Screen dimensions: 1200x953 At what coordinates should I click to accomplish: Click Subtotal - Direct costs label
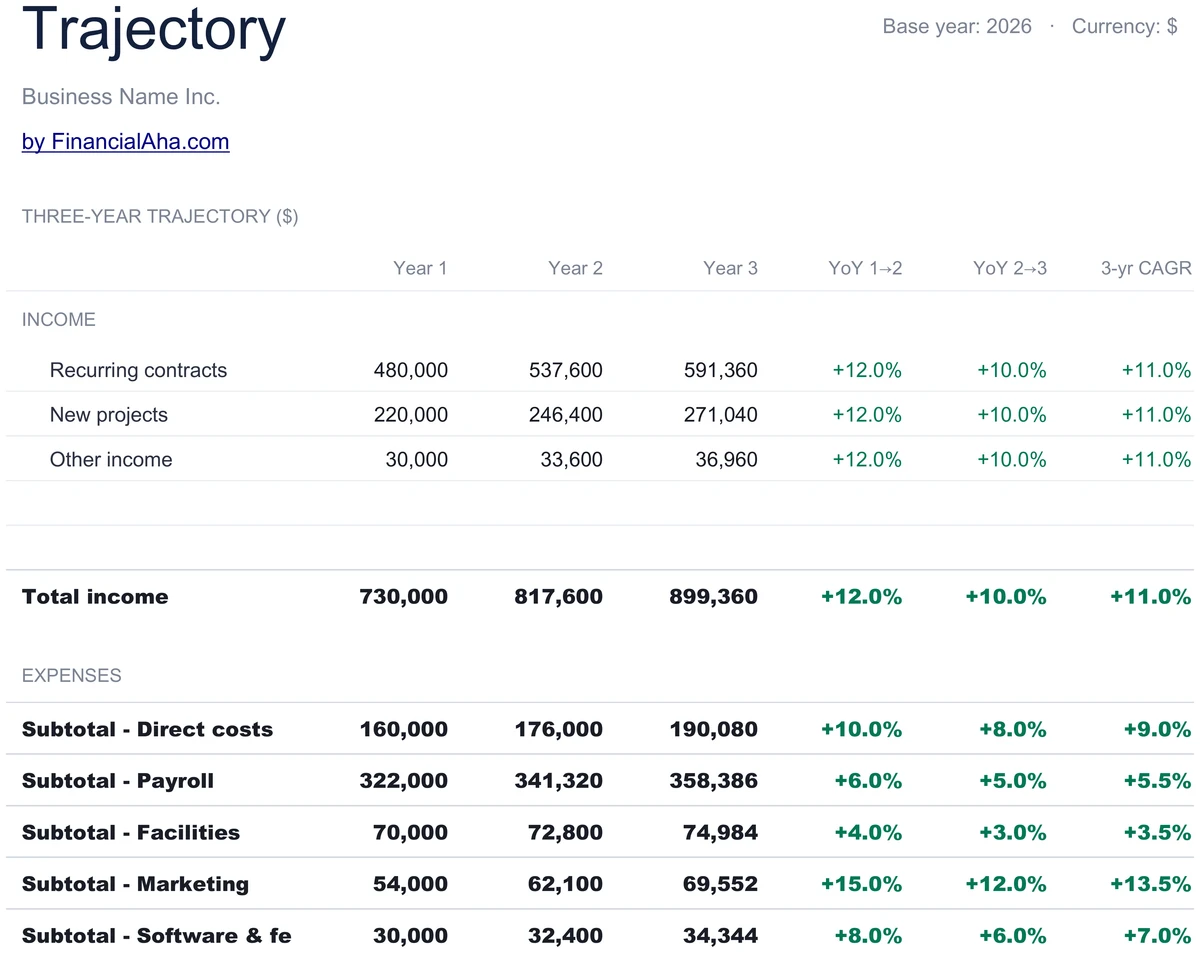[x=147, y=729]
